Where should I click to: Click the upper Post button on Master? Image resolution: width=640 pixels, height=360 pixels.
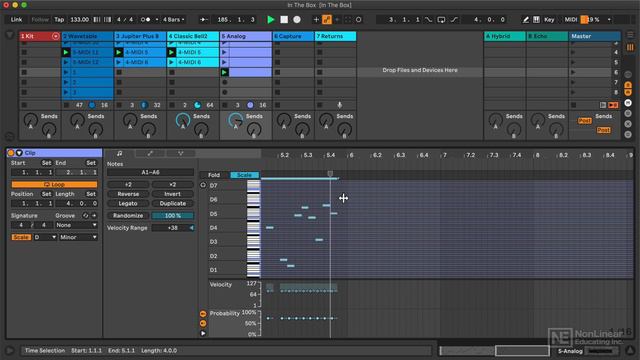(584, 121)
